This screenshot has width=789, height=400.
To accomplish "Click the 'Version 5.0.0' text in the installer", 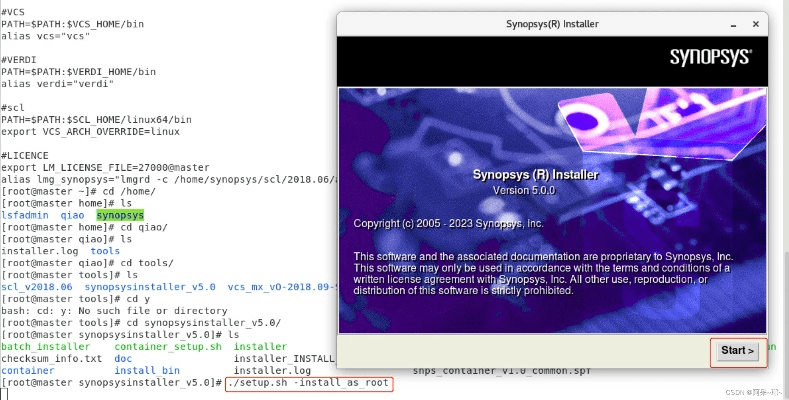I will [524, 190].
